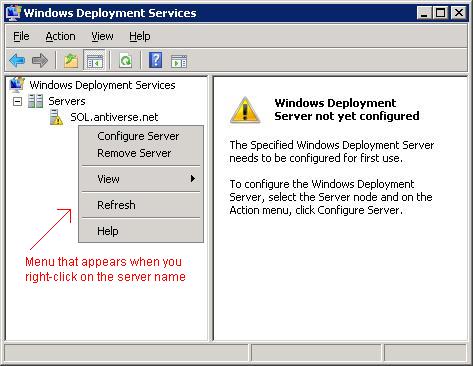473x366 pixels.
Task: Click the title bar application icon
Action: click(x=13, y=13)
